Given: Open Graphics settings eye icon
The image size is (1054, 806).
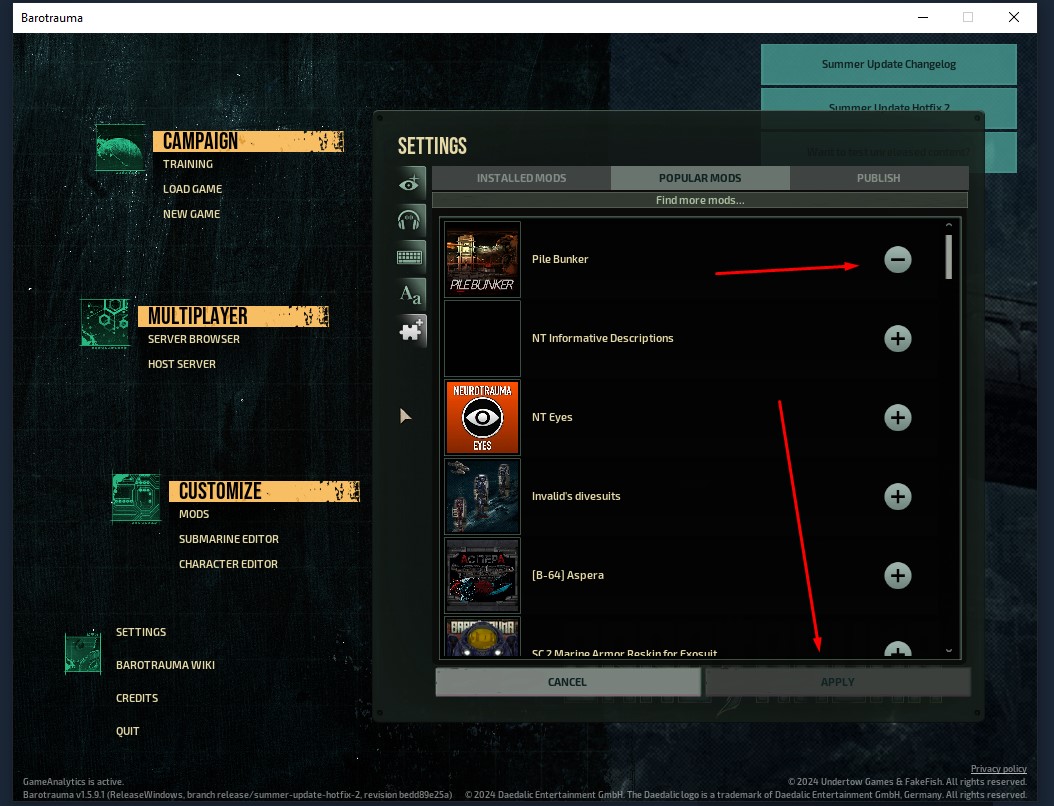Looking at the screenshot, I should coord(411,183).
